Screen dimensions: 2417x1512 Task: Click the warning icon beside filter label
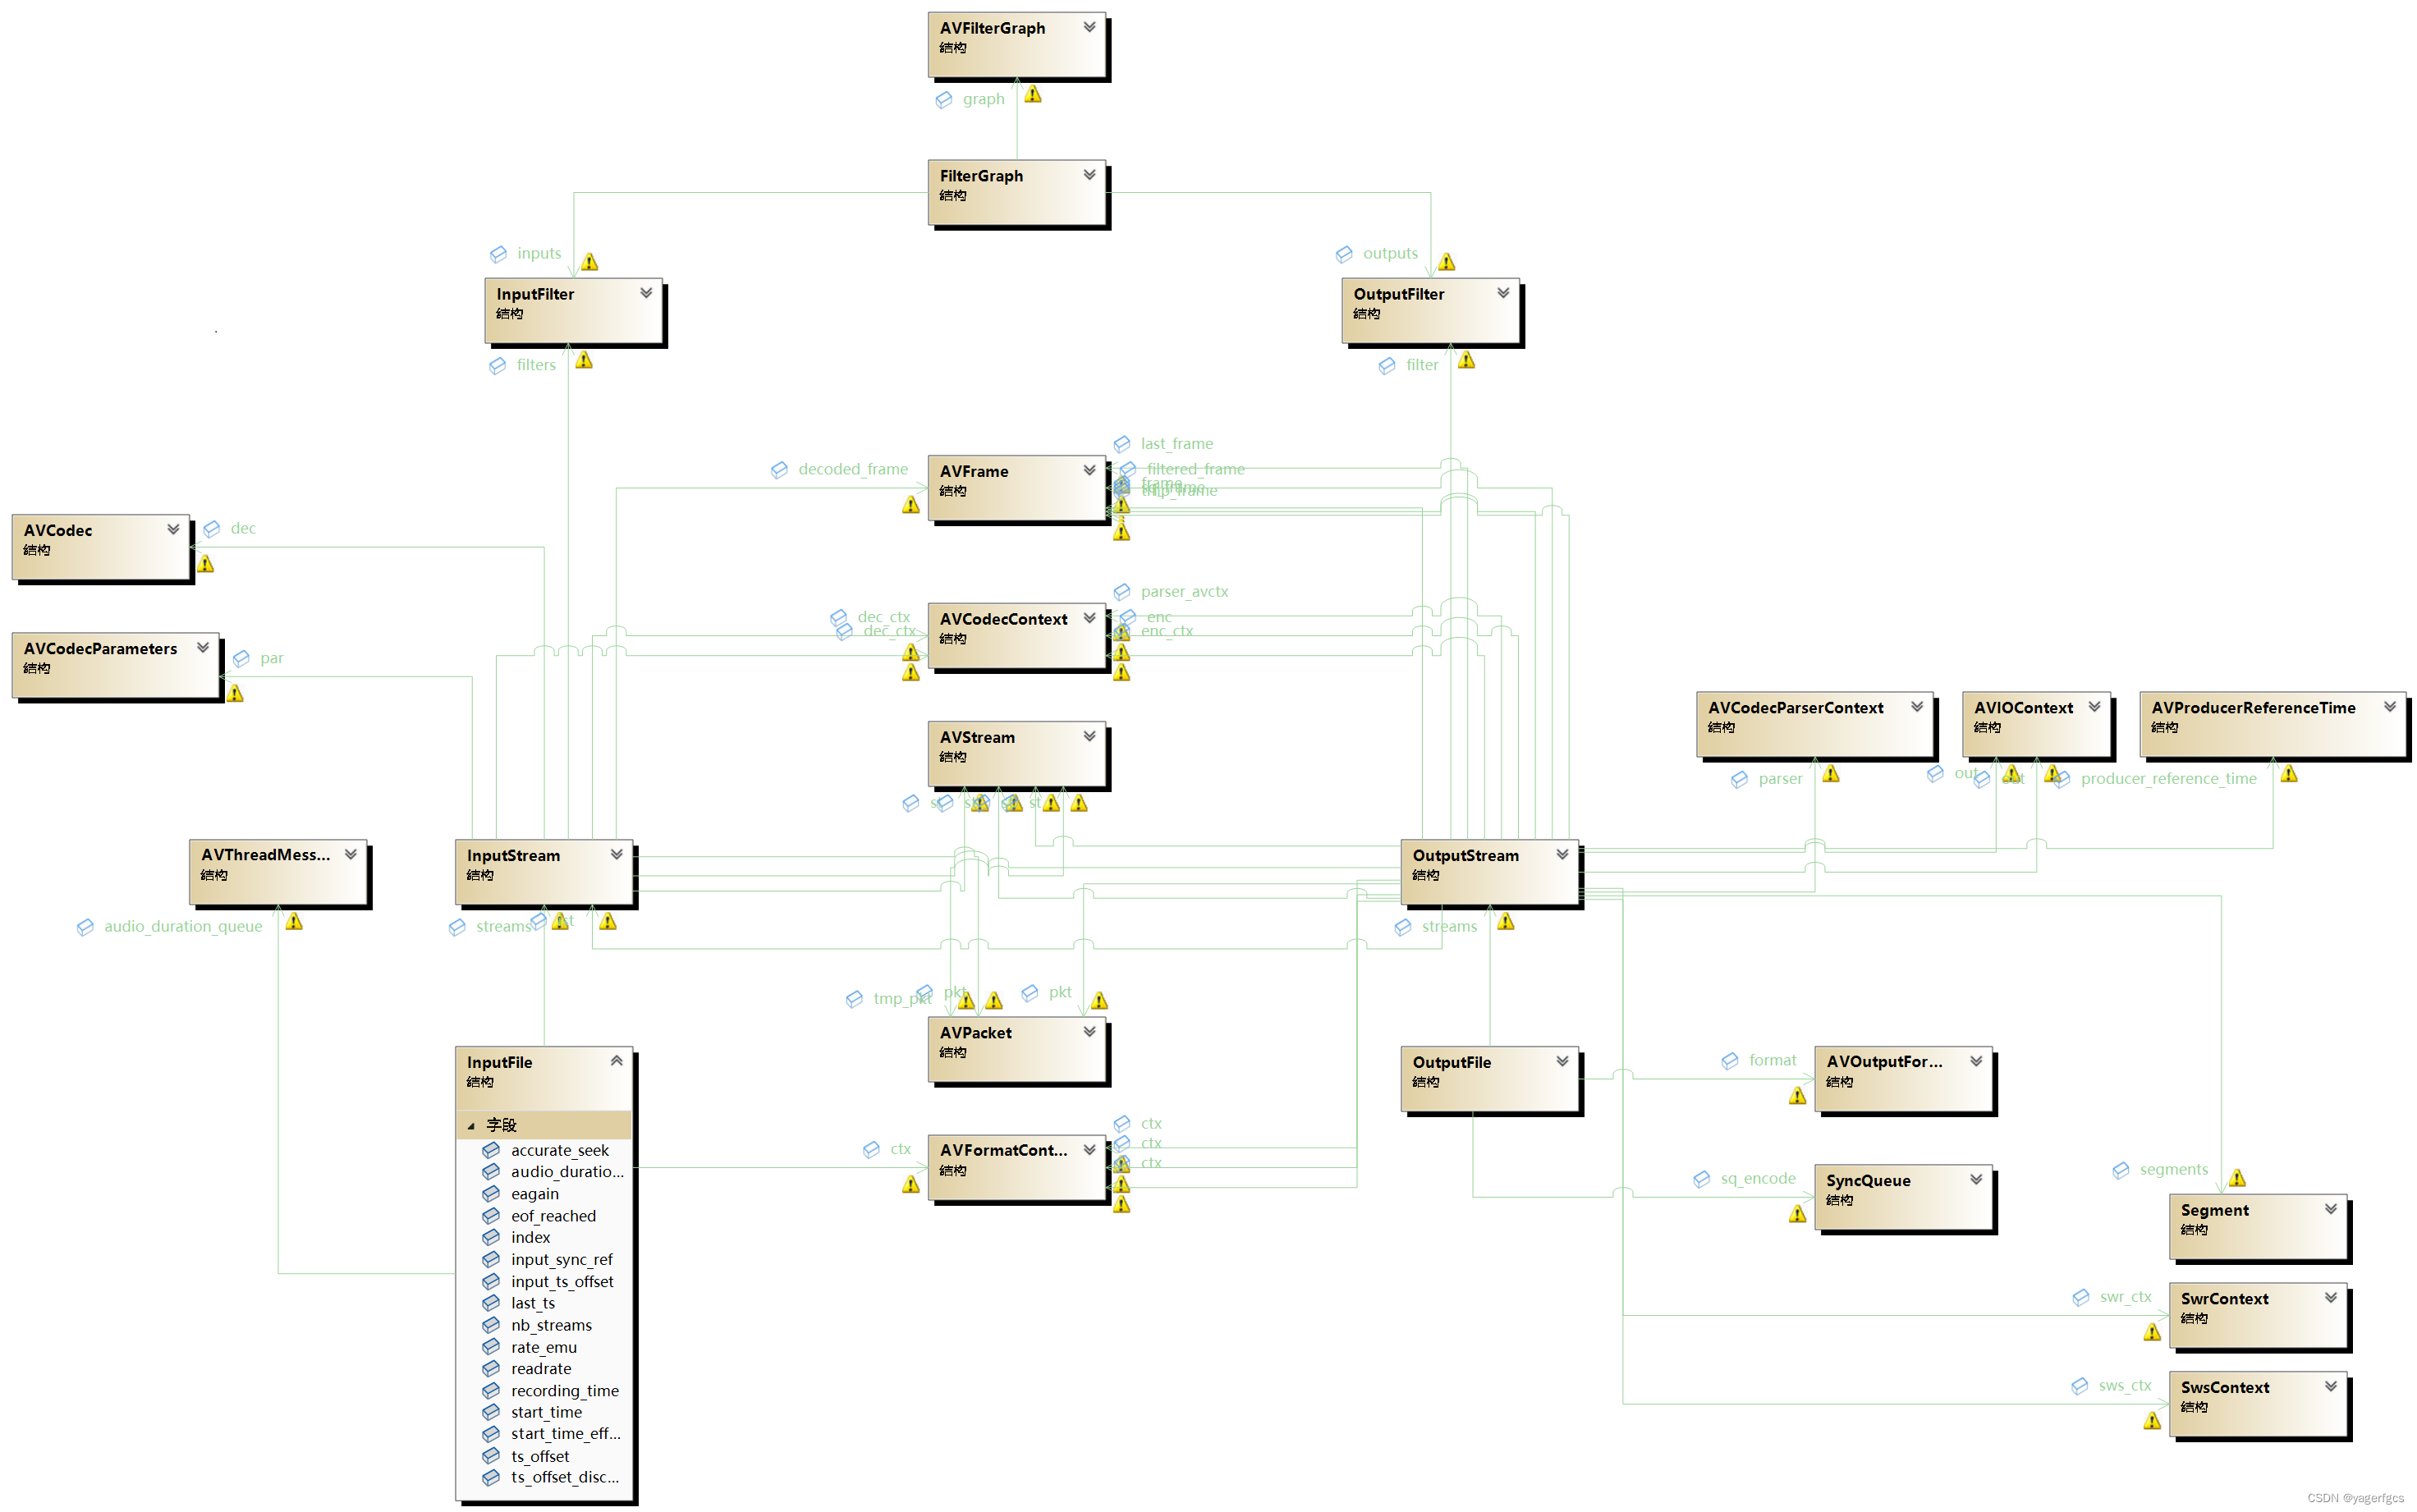(1466, 360)
